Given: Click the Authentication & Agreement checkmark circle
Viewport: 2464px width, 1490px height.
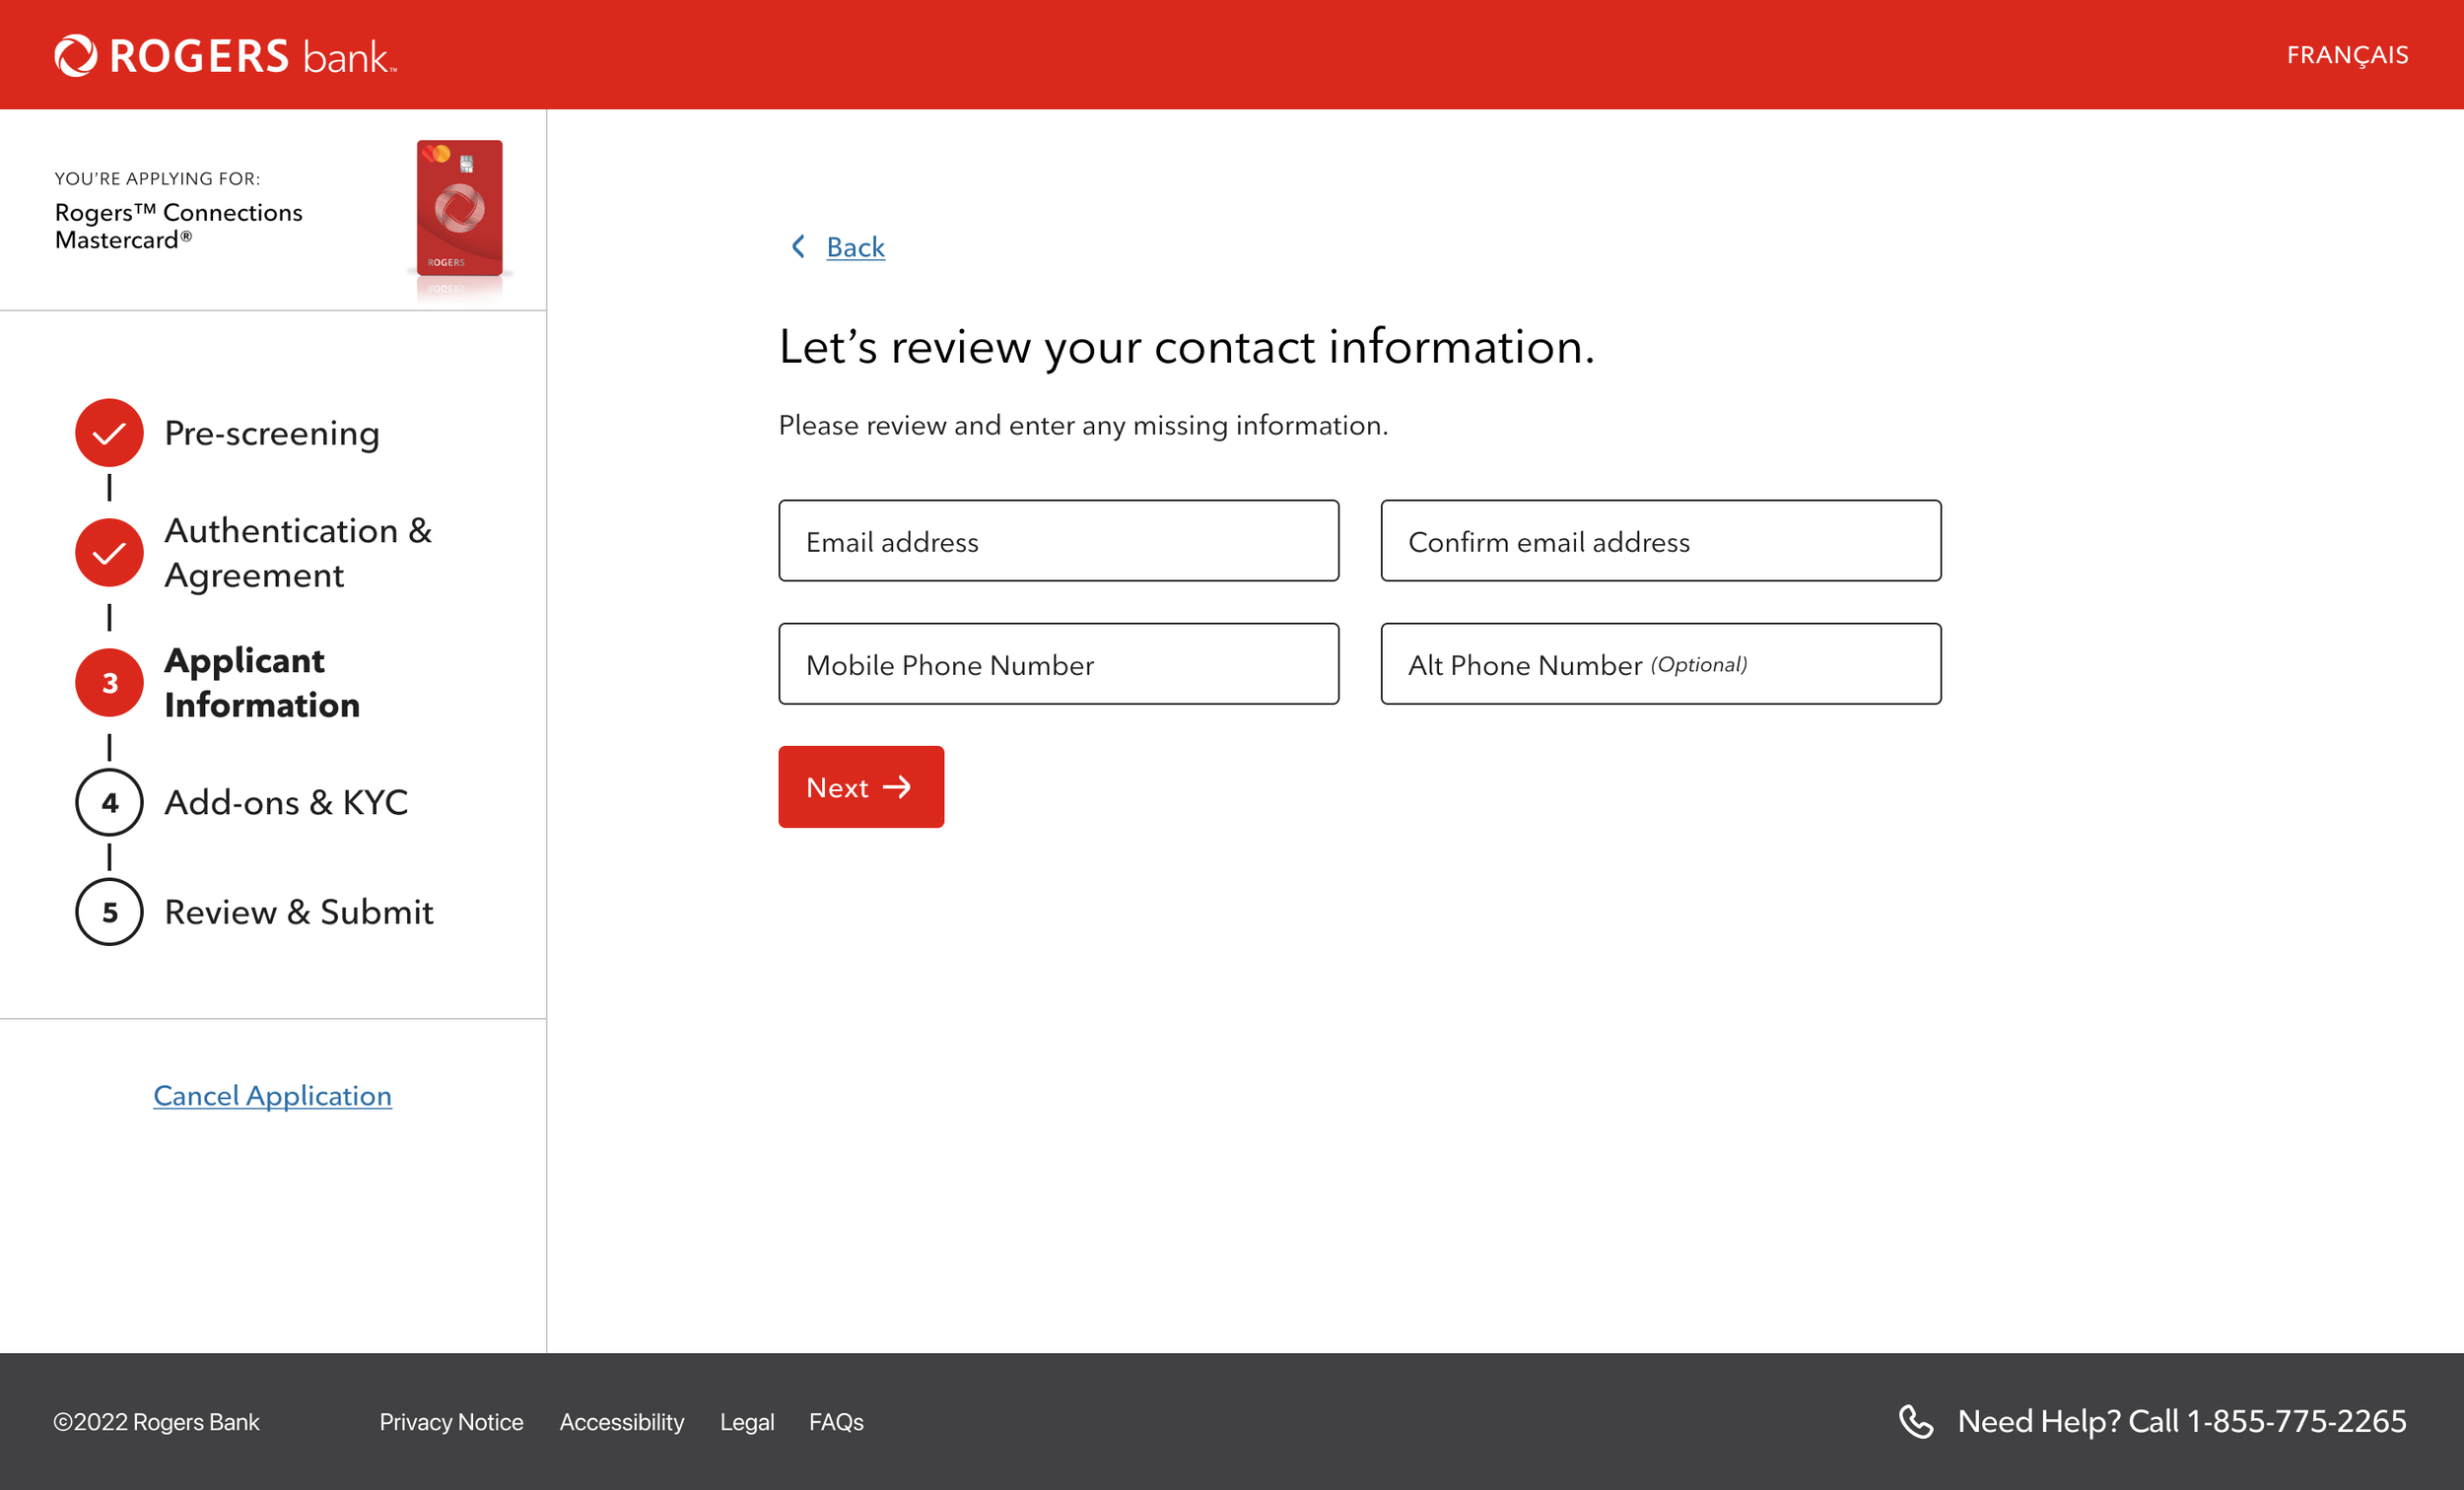Looking at the screenshot, I should (110, 552).
